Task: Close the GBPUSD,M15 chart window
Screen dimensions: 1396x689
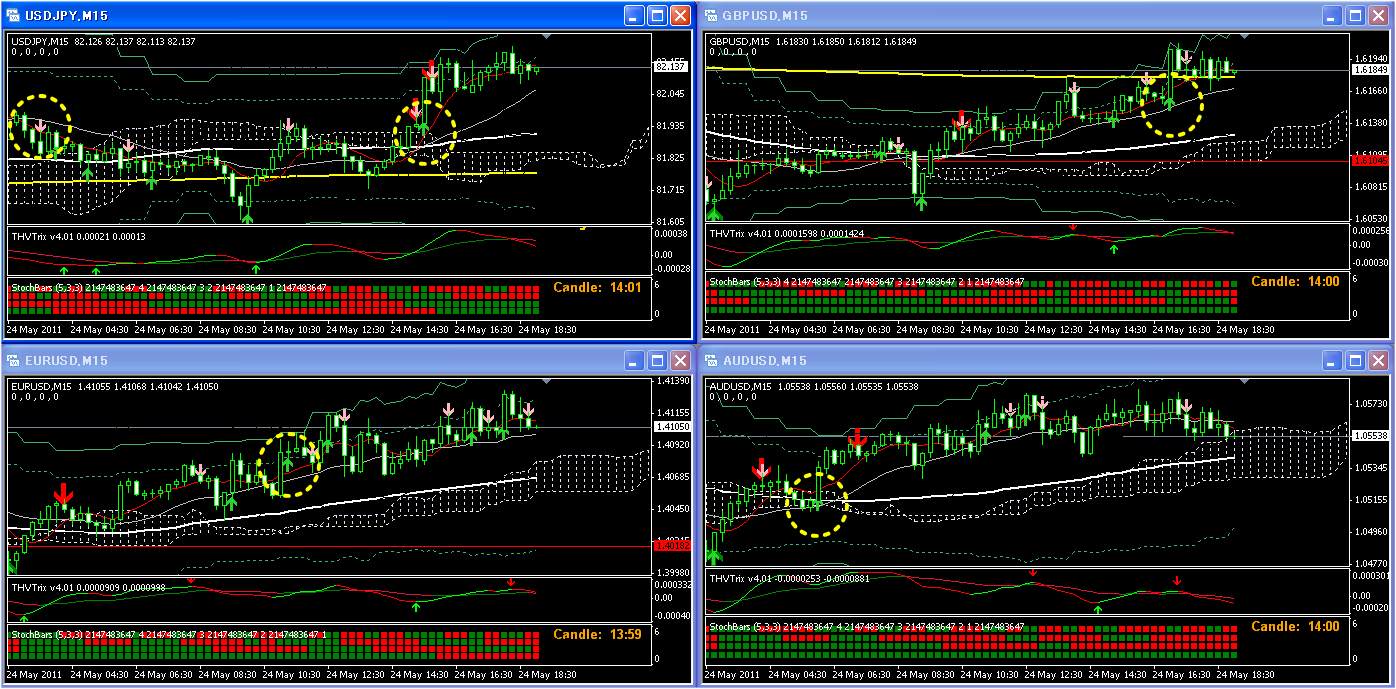Action: tap(1378, 15)
